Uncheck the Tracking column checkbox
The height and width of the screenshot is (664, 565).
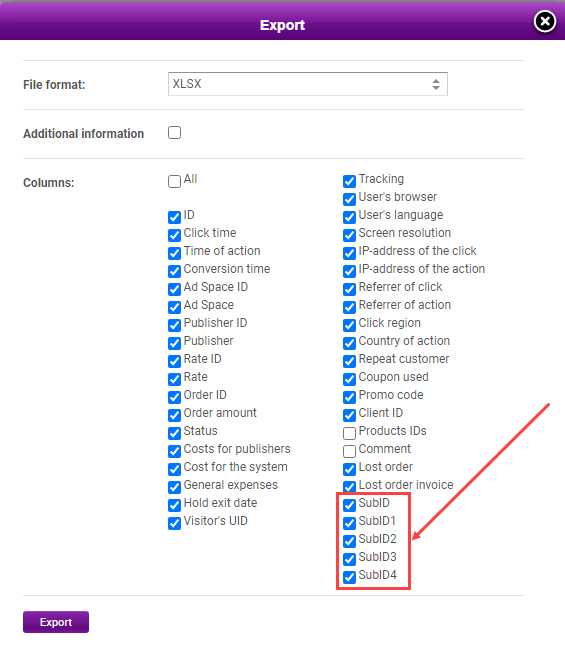(349, 181)
